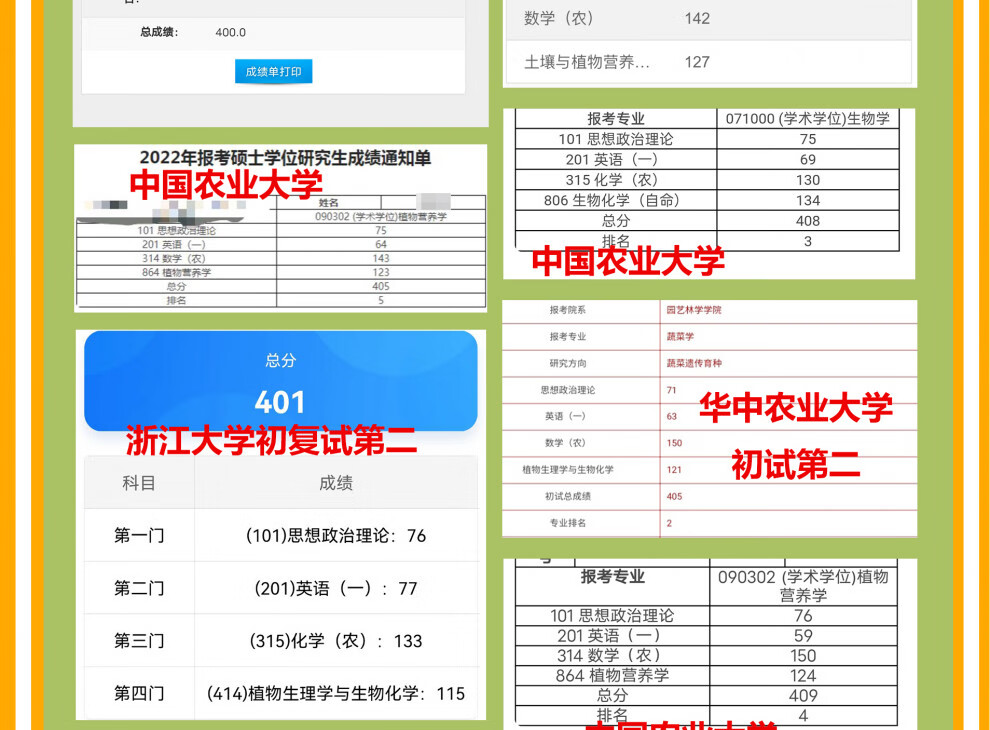Select the rank value 4 beside 排名

[803, 715]
